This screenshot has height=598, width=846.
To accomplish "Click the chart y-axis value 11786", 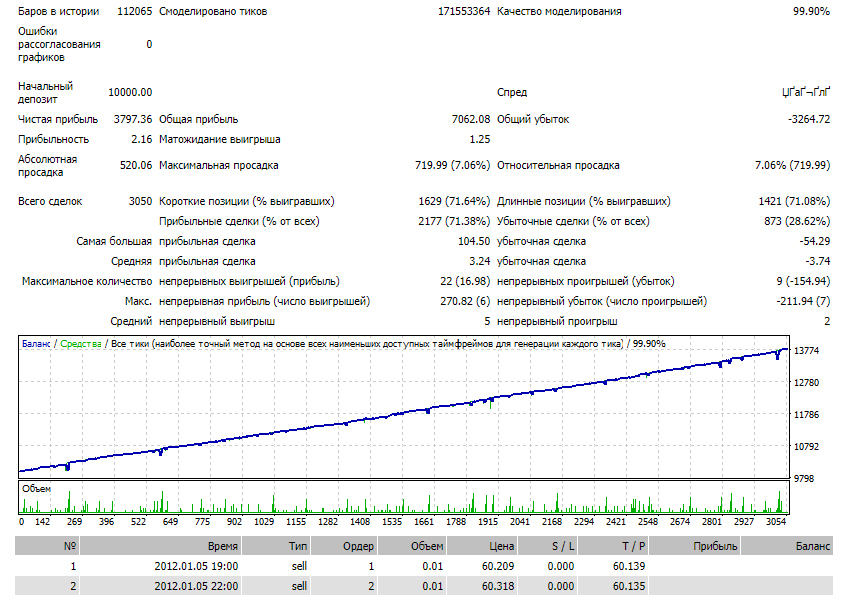I will 807,414.
